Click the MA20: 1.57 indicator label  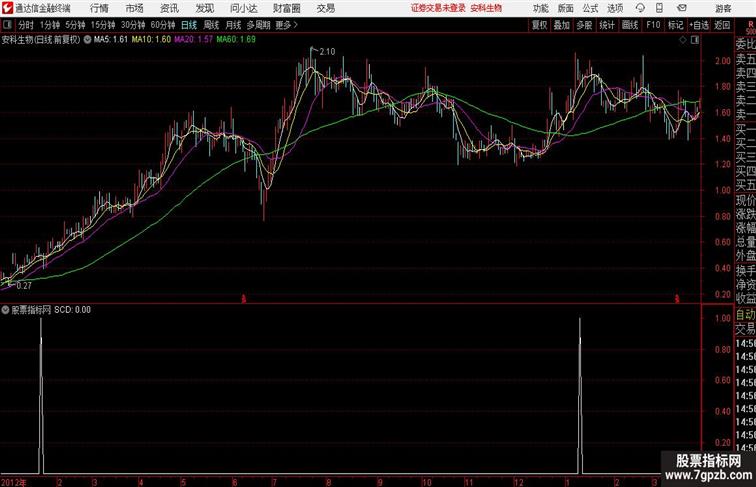pos(193,40)
